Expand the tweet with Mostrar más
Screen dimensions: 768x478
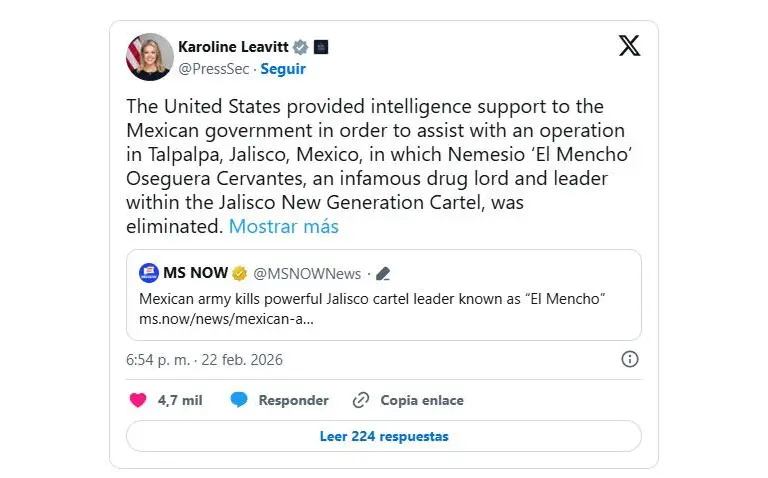(283, 226)
